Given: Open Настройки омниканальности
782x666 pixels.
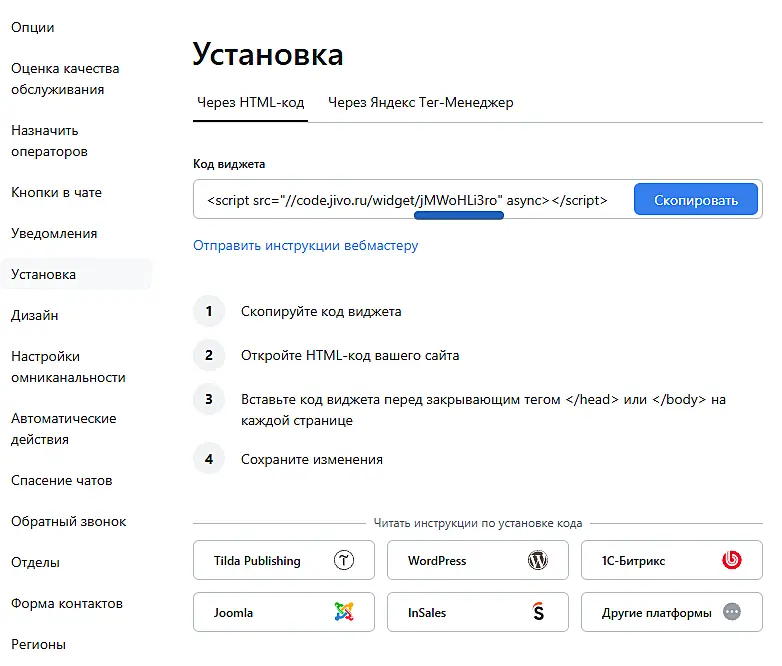Looking at the screenshot, I should (x=68, y=367).
